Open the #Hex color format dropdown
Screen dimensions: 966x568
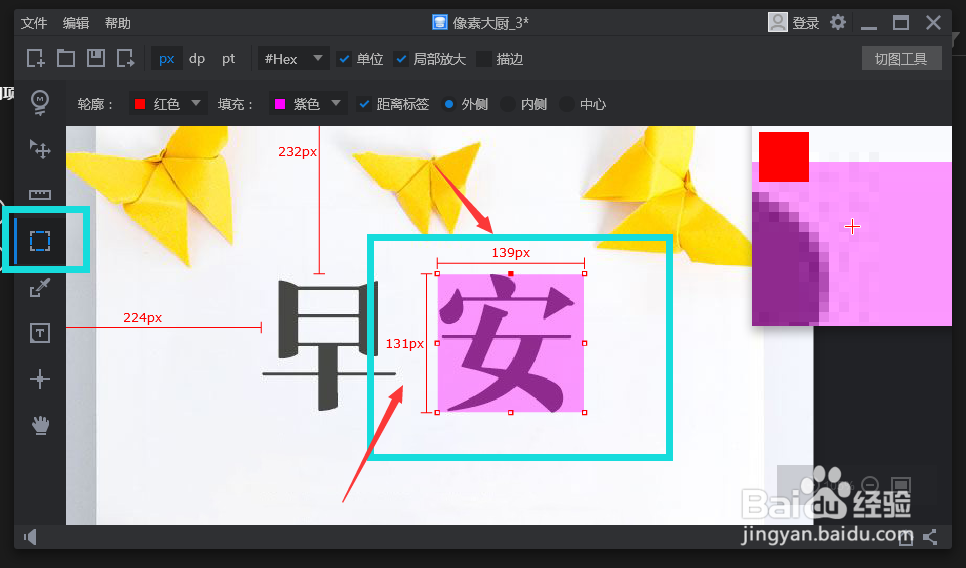point(293,59)
